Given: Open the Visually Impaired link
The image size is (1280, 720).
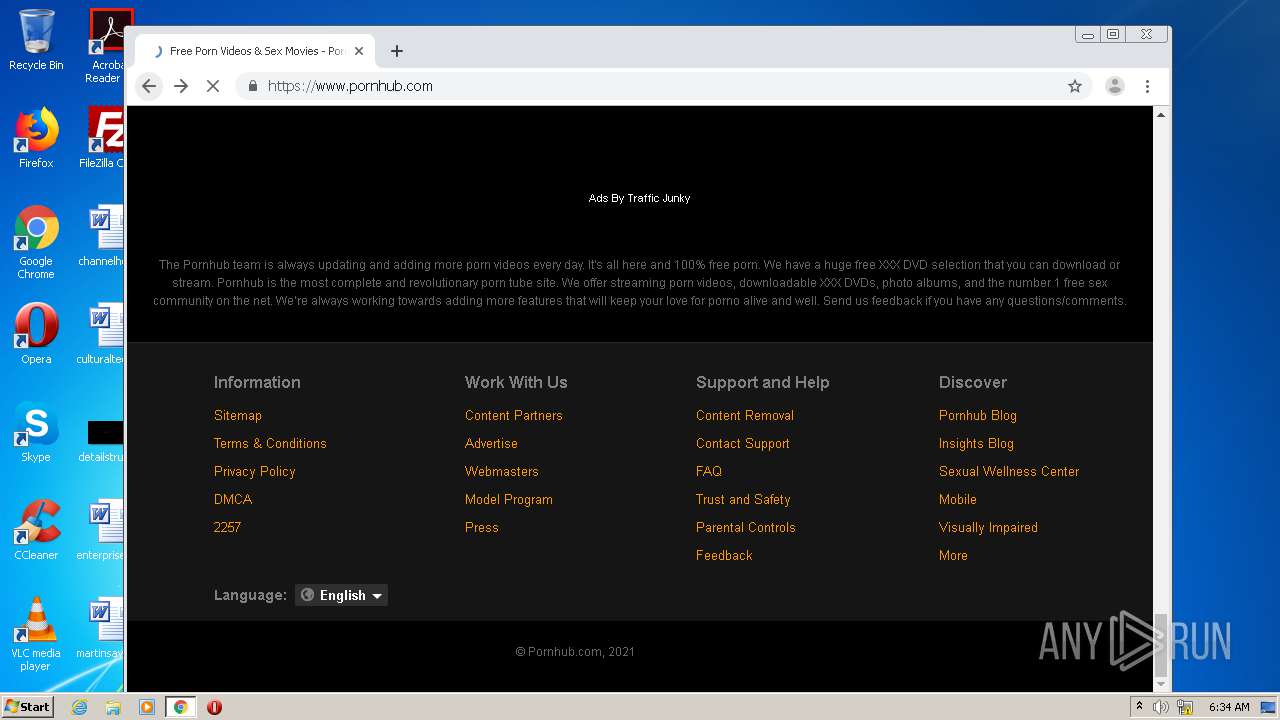Looking at the screenshot, I should [988, 527].
